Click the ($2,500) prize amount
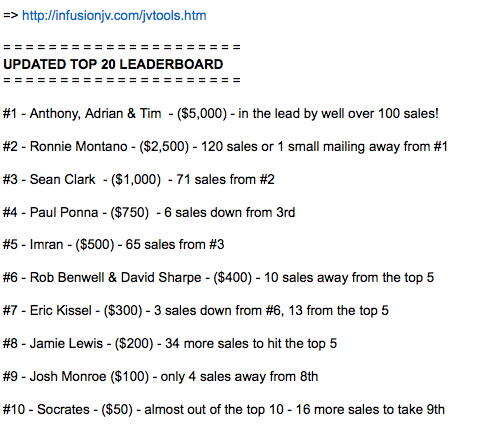 click(x=164, y=147)
